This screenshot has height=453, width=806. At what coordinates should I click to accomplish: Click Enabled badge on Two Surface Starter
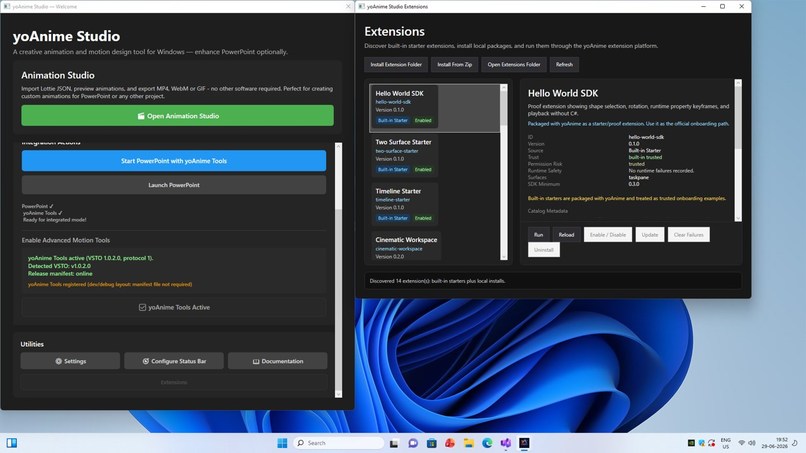point(423,169)
